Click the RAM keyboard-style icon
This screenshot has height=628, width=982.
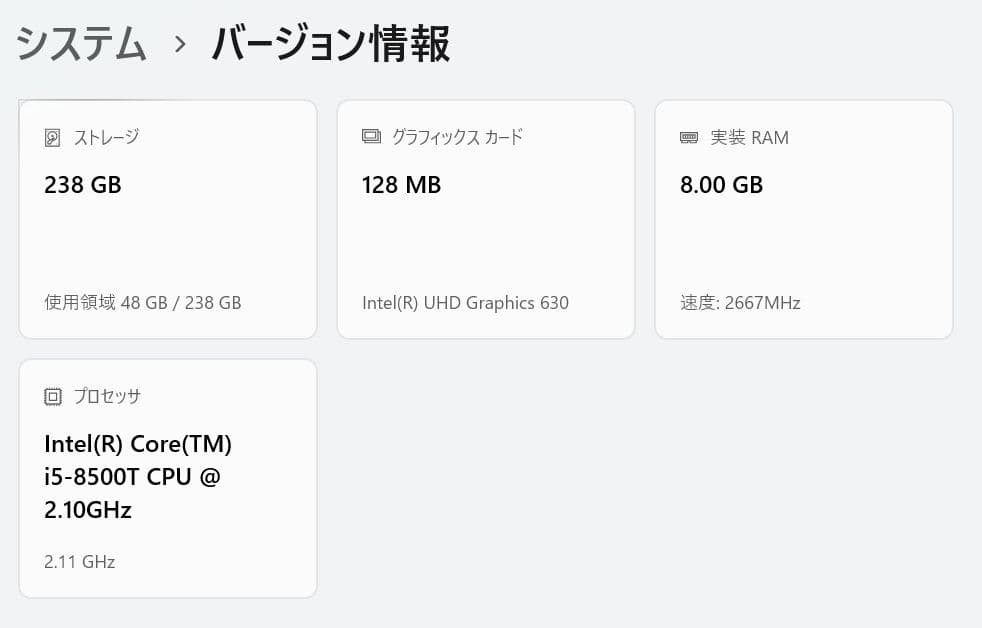coord(689,137)
